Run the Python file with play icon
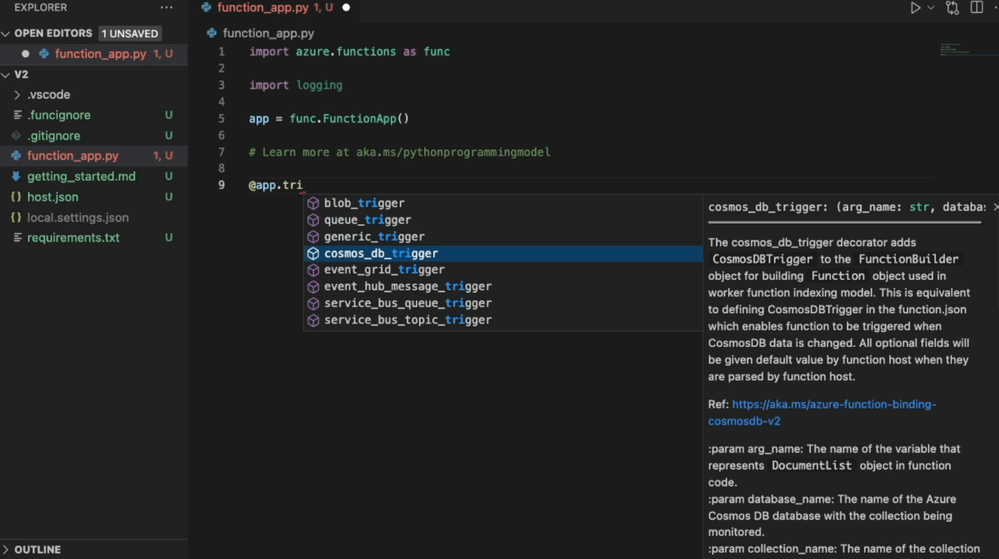This screenshot has height=559, width=999. tap(914, 8)
